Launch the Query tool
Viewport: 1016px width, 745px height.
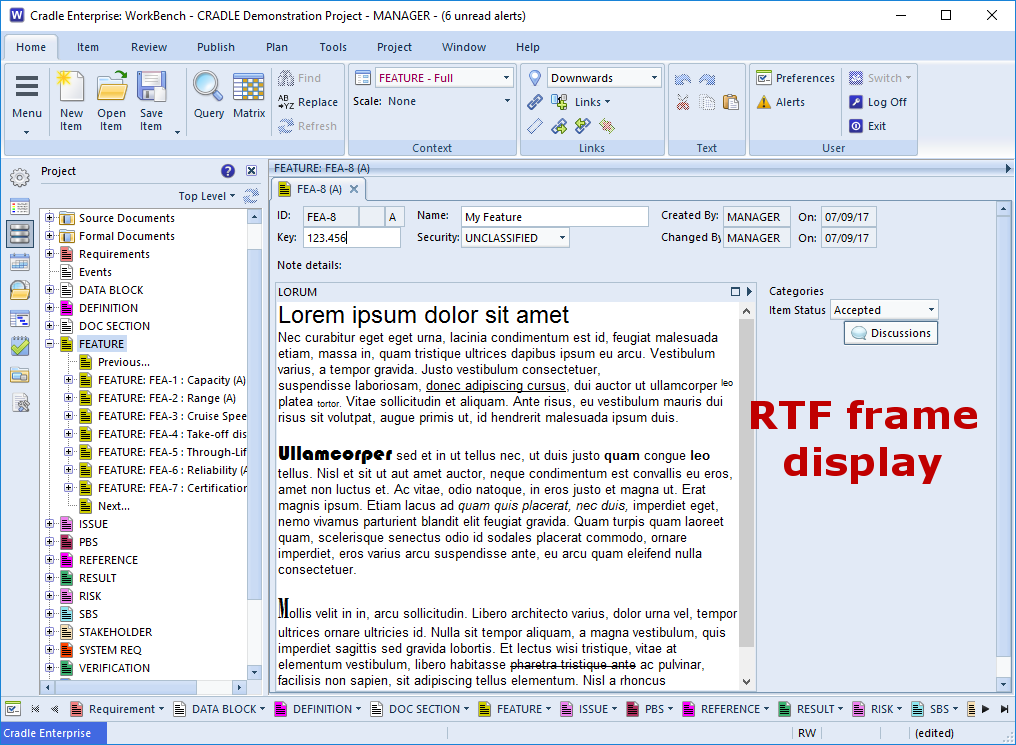209,95
